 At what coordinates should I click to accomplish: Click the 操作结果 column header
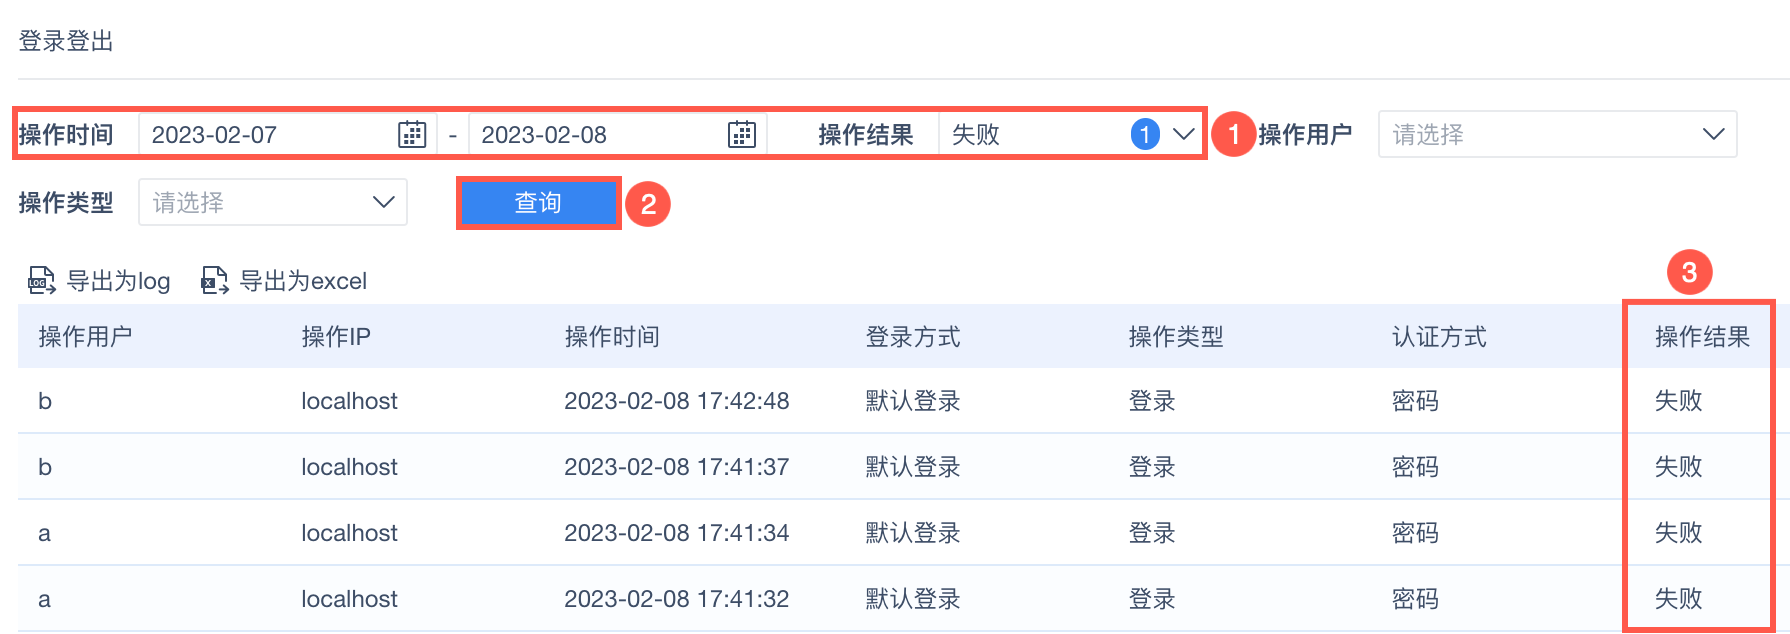pyautogui.click(x=1702, y=337)
